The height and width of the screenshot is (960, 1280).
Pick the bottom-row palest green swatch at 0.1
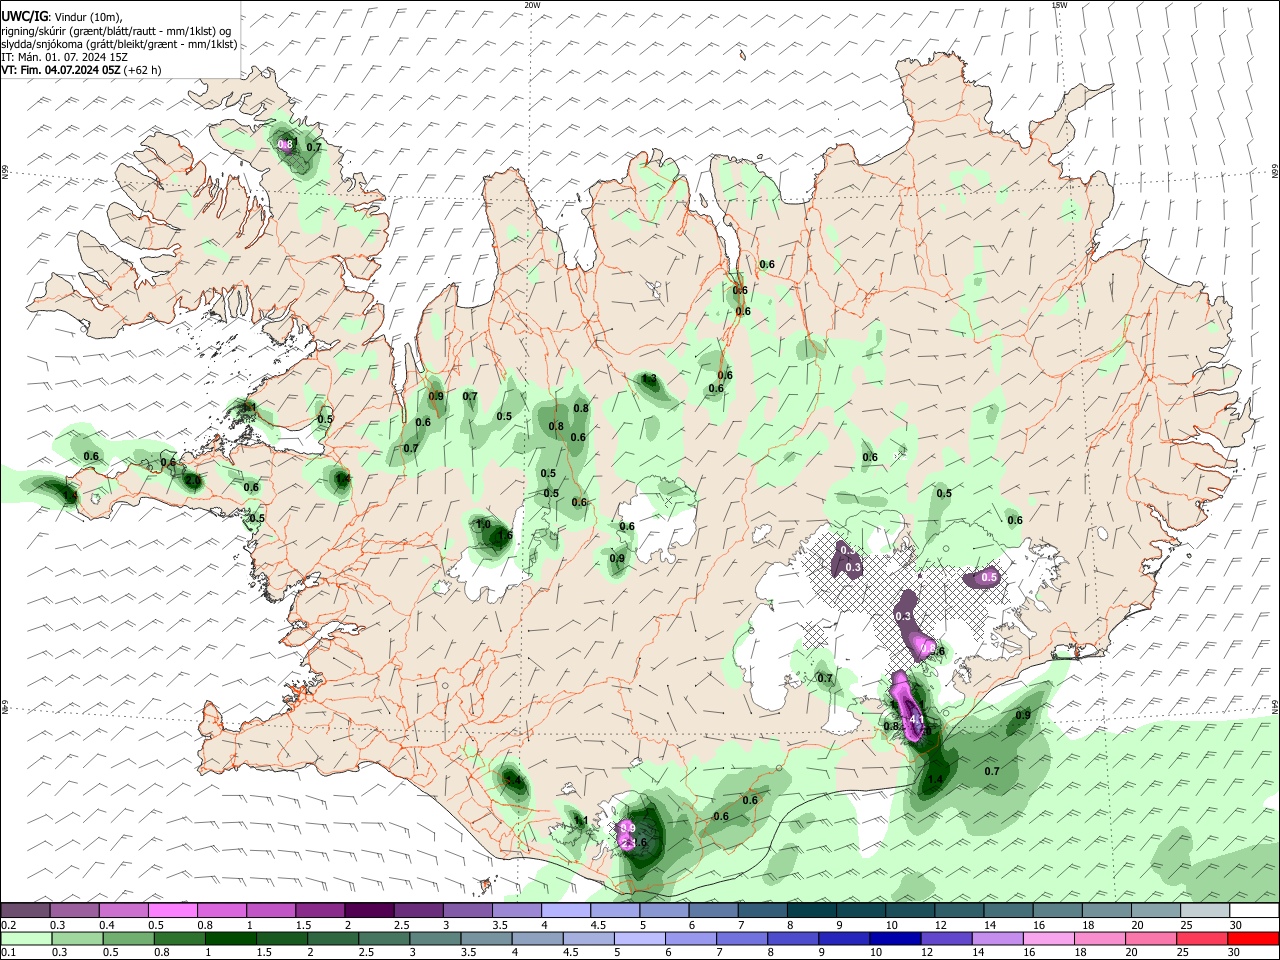coord(26,939)
